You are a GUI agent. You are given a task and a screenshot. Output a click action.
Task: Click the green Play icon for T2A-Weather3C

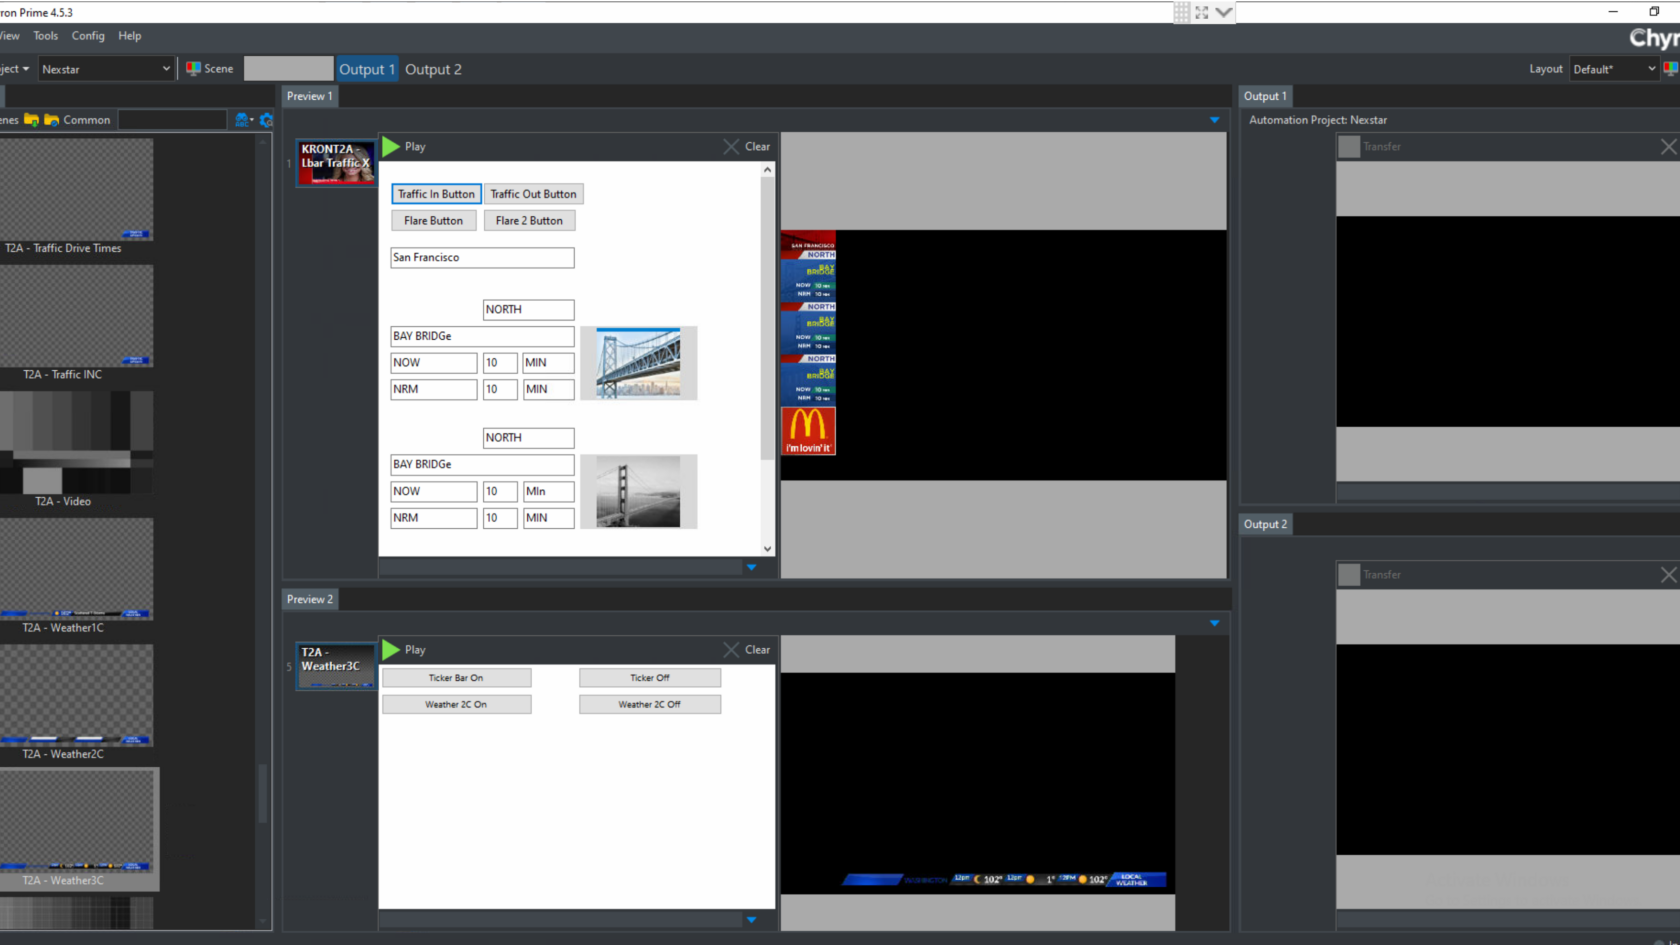[391, 650]
